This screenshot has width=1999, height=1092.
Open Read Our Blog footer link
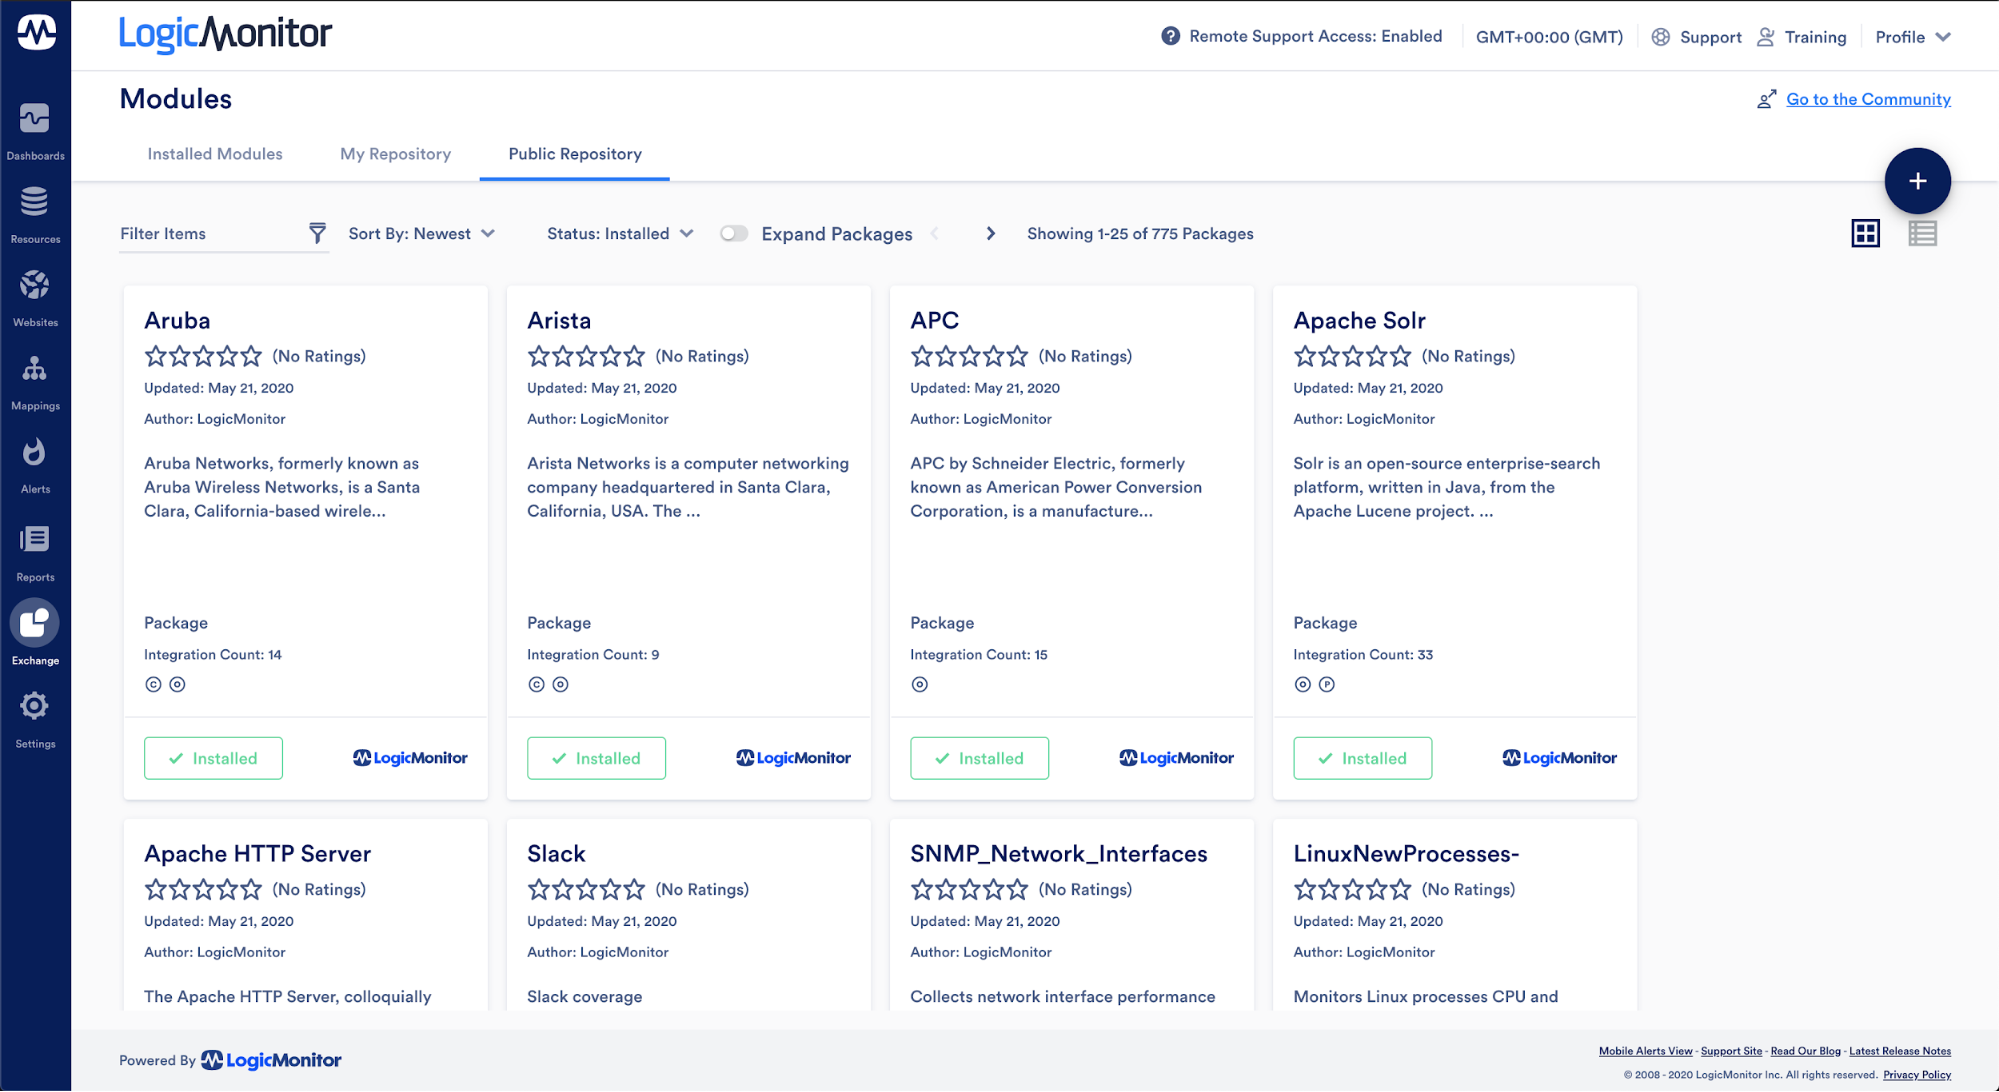1805,1051
